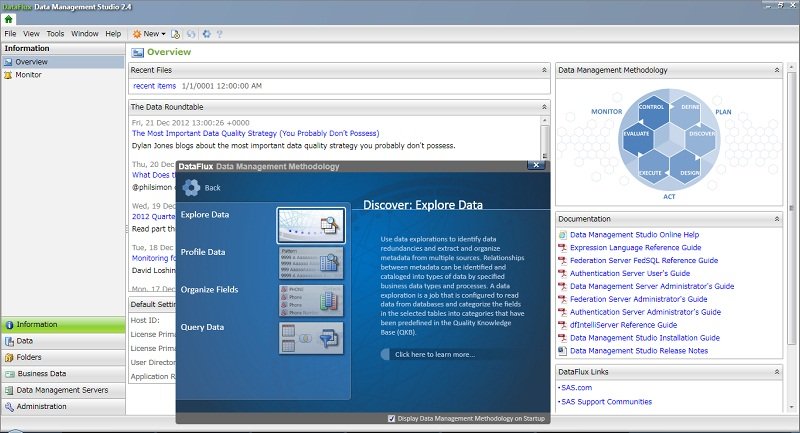Switch to the Folders navigation pane

click(63, 357)
